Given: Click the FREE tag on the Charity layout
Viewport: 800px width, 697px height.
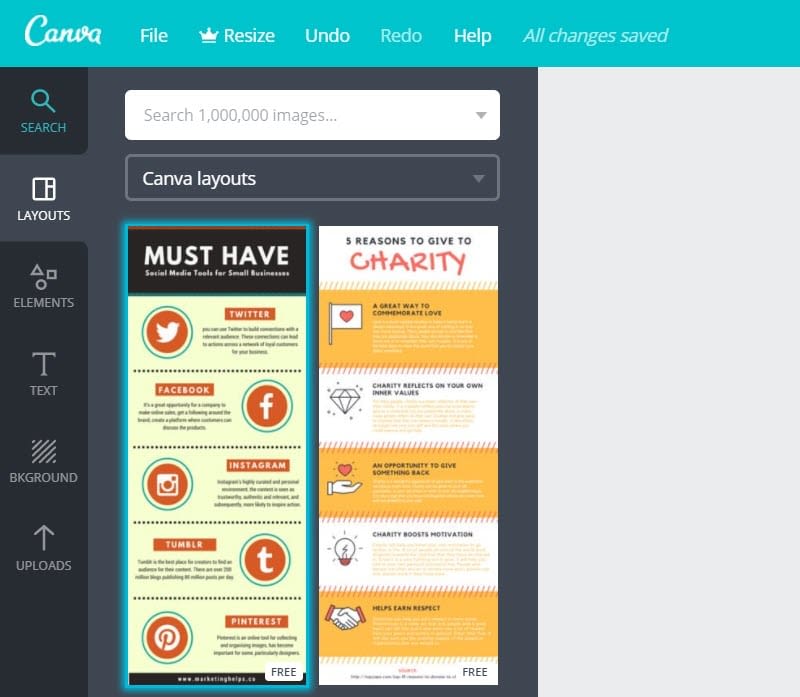Looking at the screenshot, I should 475,672.
